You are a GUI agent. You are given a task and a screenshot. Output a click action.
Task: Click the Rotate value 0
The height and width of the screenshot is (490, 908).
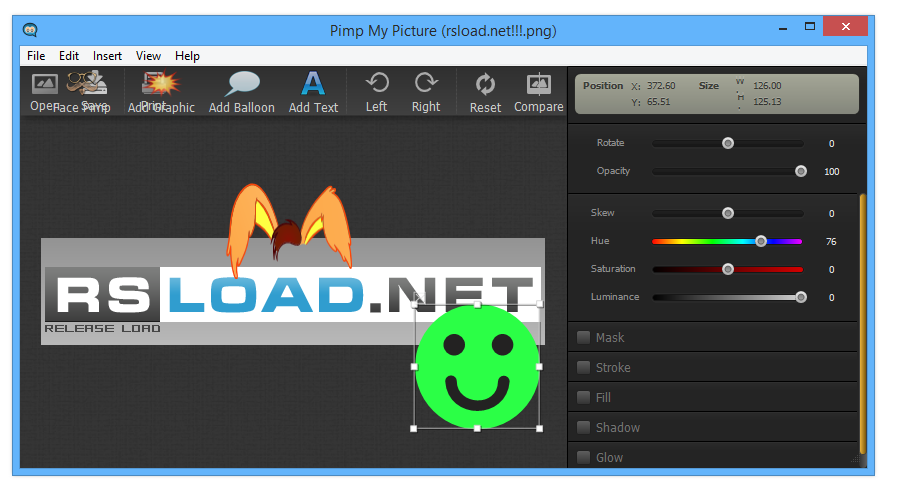832,144
